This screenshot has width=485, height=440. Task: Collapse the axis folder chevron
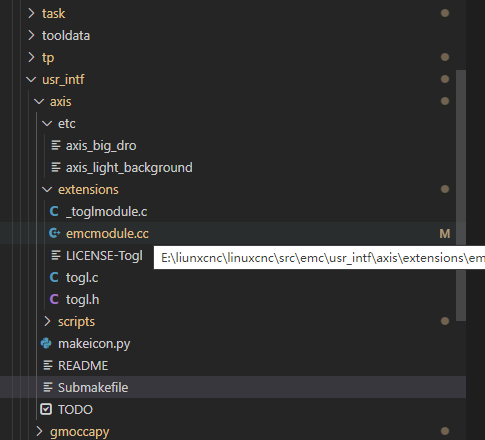point(39,101)
